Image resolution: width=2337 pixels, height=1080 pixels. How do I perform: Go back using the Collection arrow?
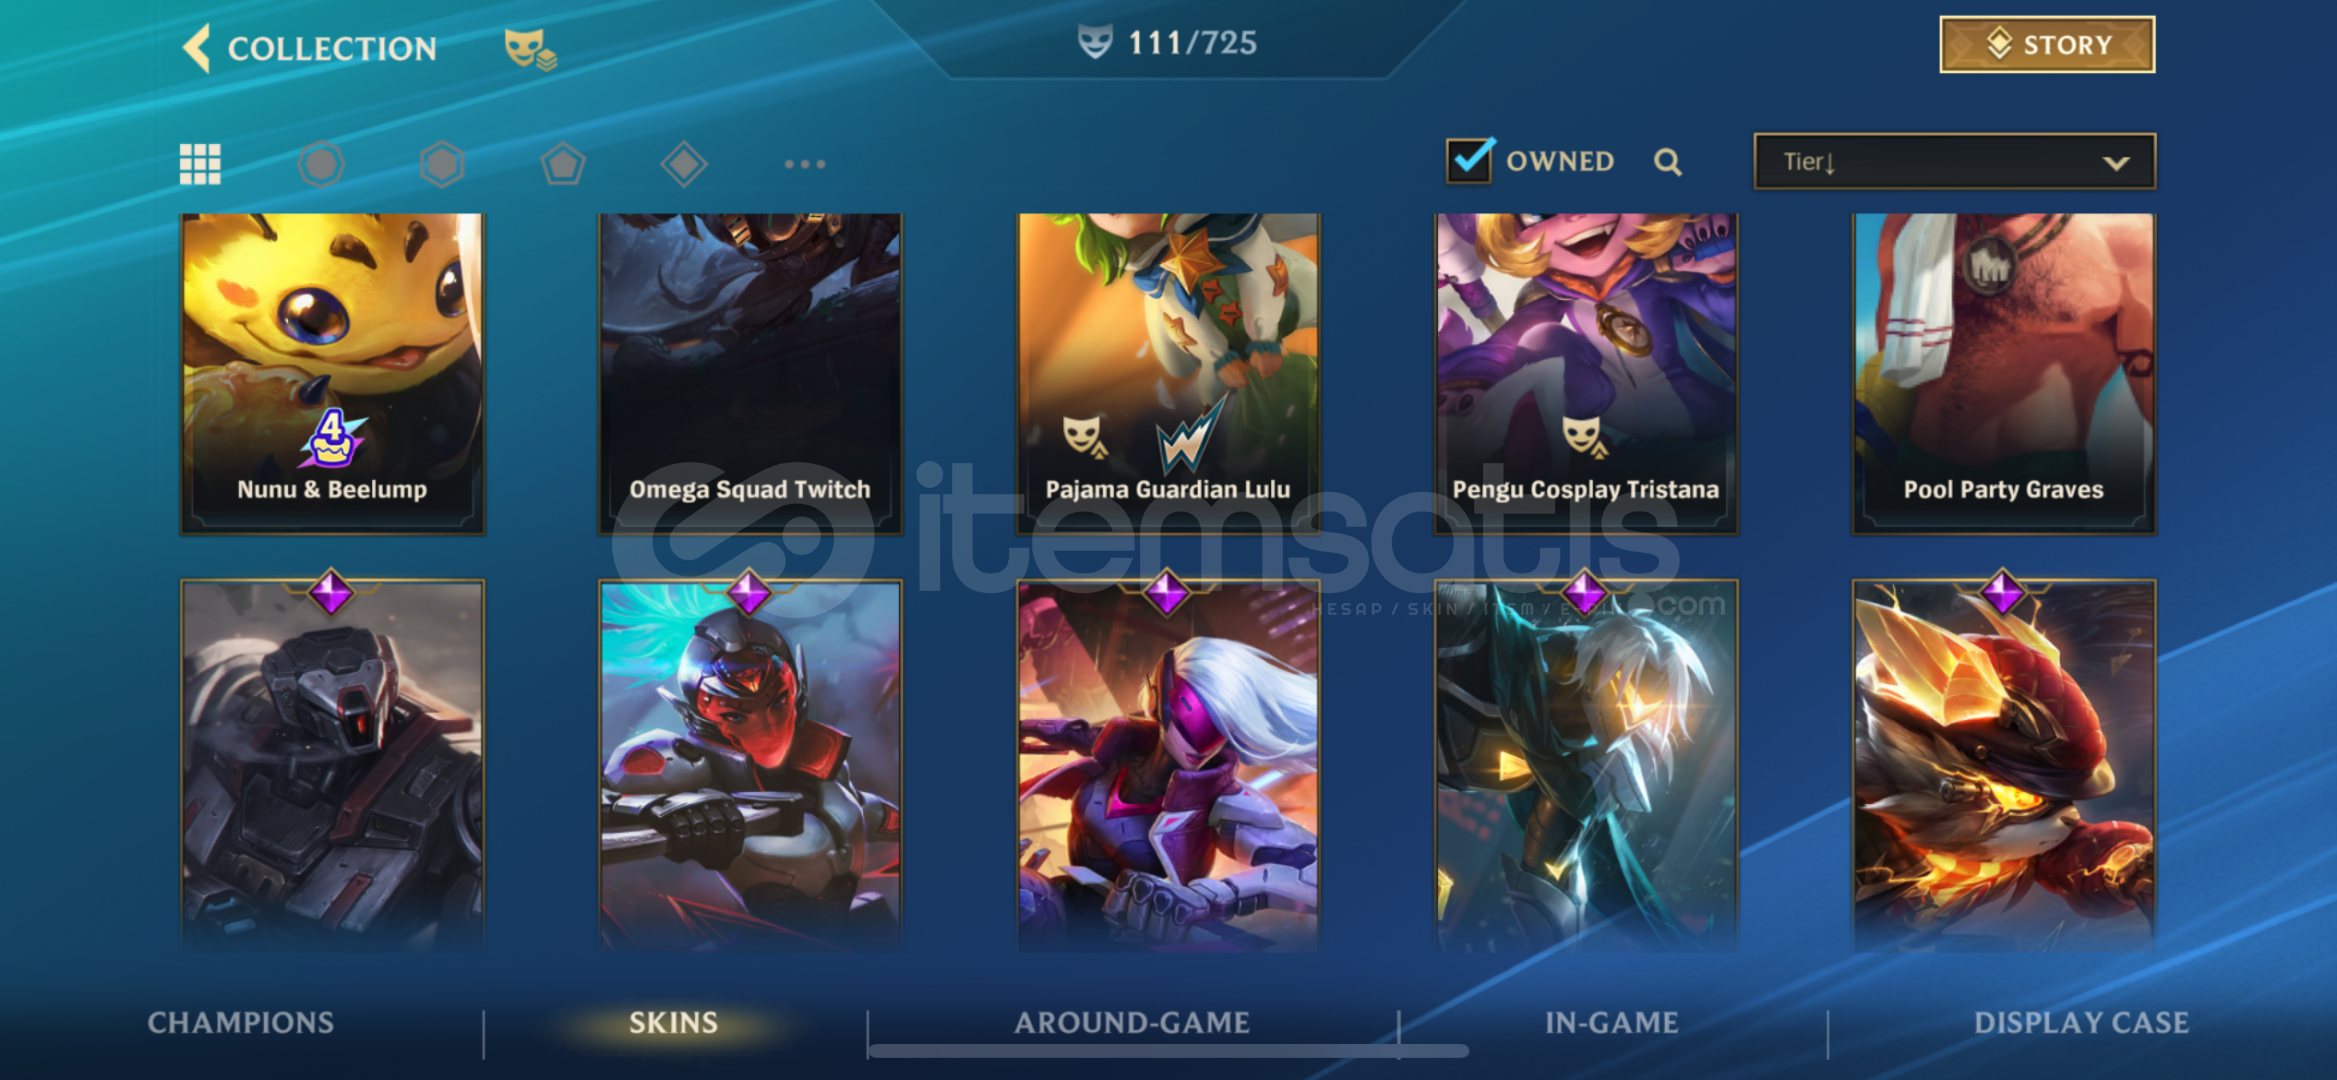197,48
